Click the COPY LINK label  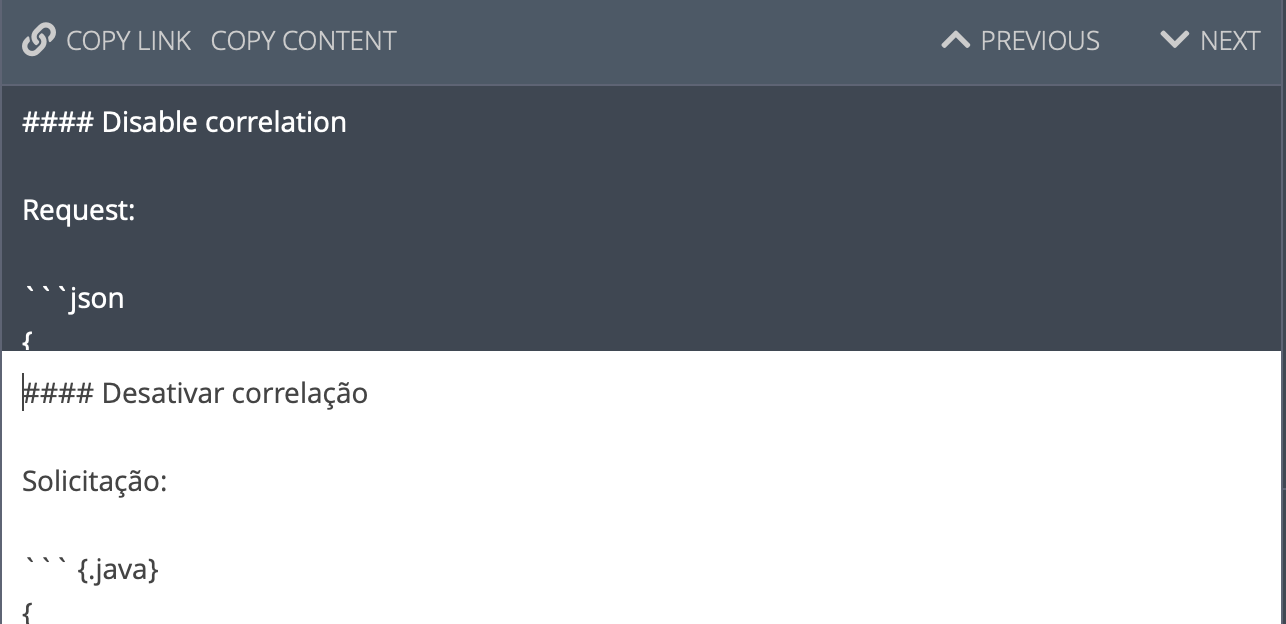(x=128, y=41)
